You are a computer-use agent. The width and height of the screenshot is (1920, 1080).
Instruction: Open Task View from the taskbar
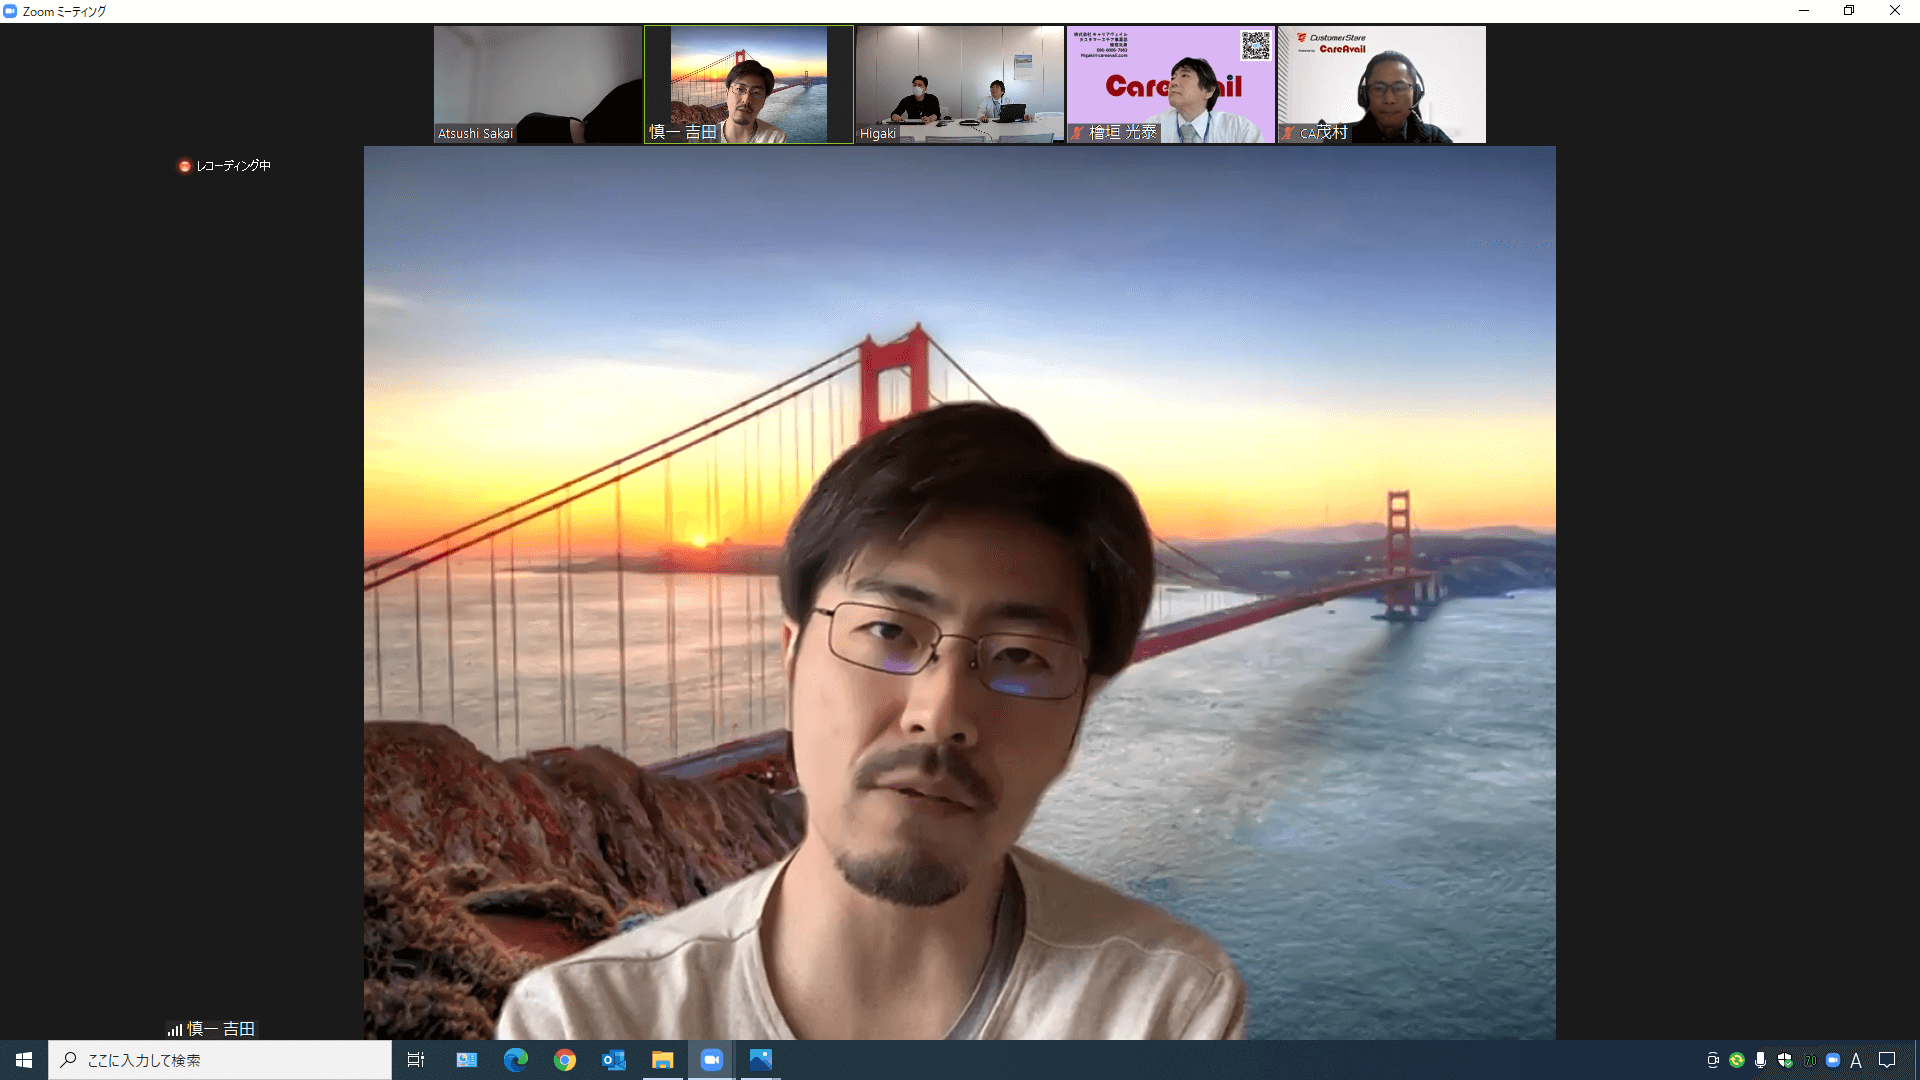tap(416, 1060)
